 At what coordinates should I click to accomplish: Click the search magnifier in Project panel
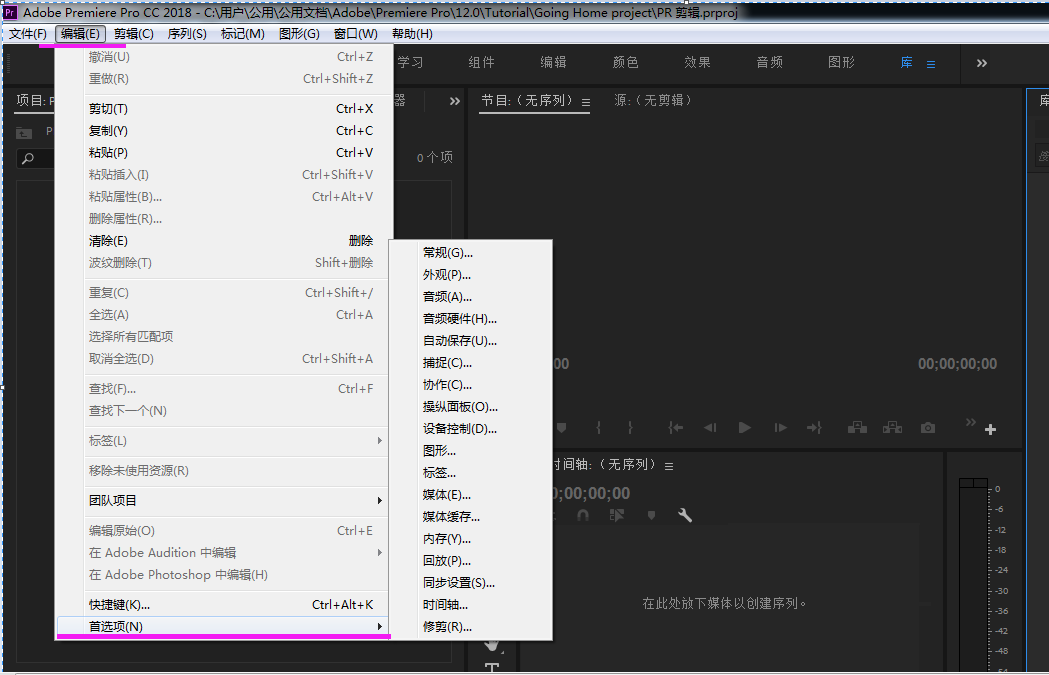27,159
